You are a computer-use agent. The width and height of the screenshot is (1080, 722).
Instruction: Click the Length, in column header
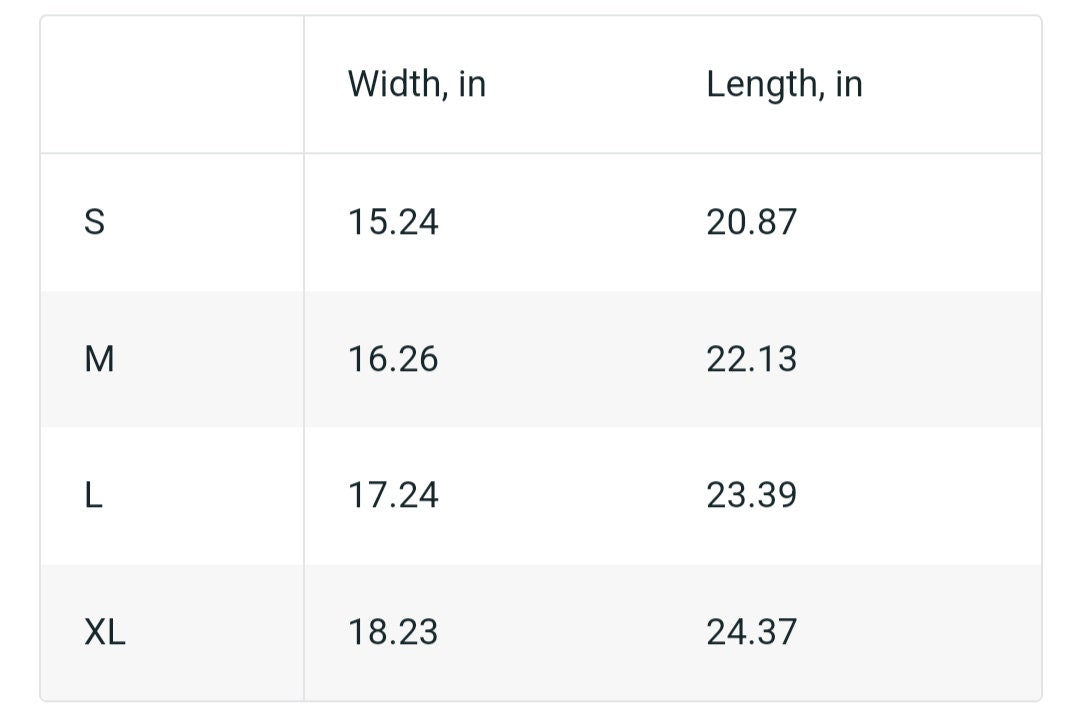(x=784, y=85)
